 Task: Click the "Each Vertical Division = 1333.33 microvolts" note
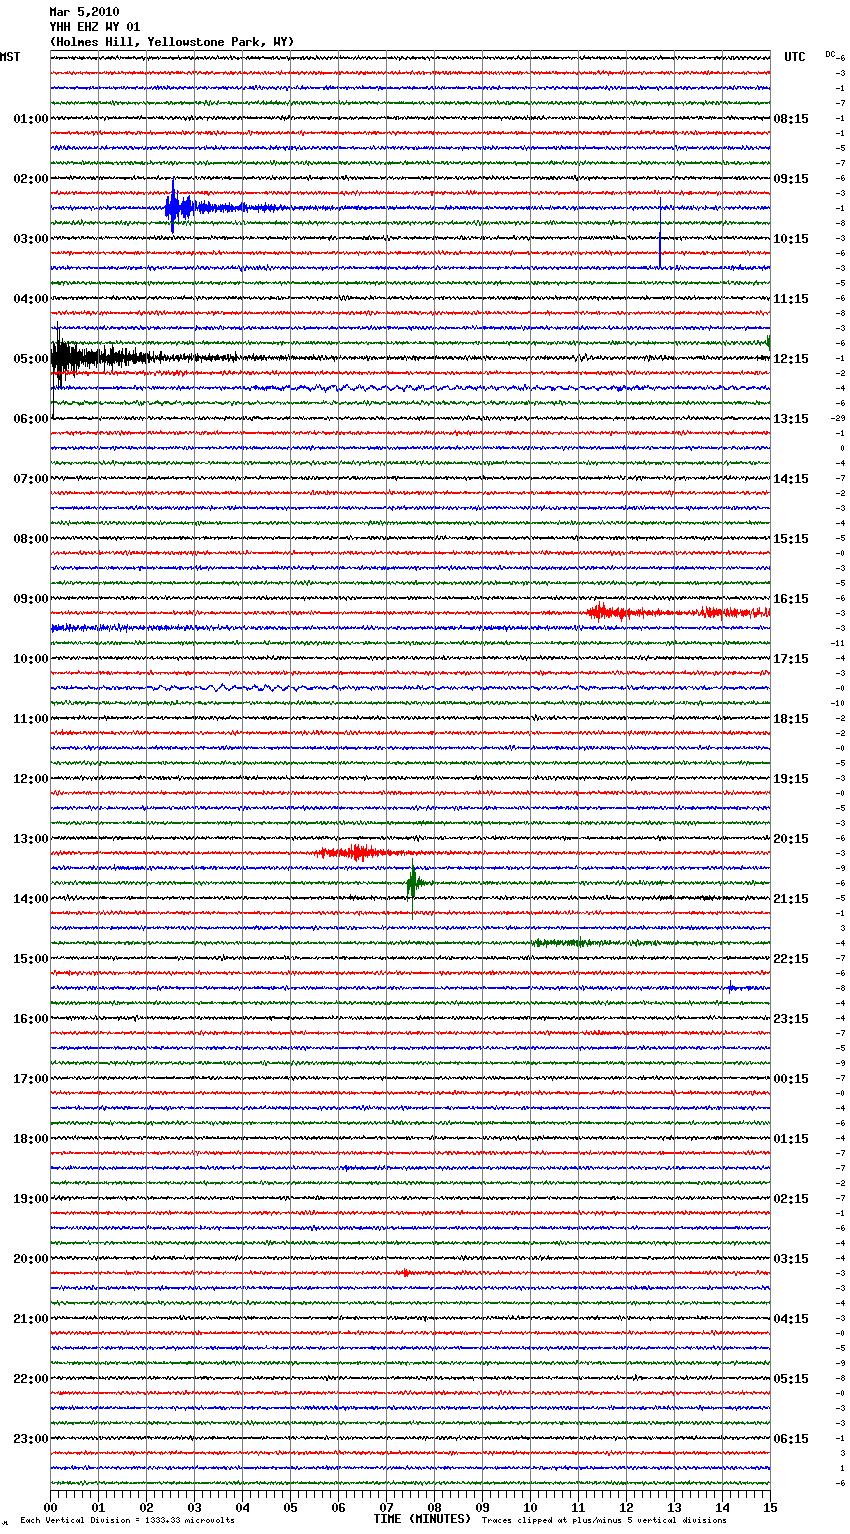click(127, 1520)
